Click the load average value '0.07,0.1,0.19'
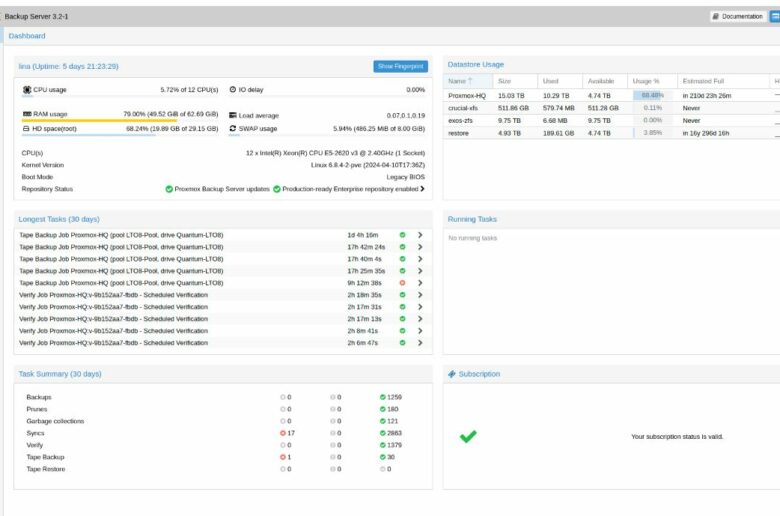 click(405, 115)
